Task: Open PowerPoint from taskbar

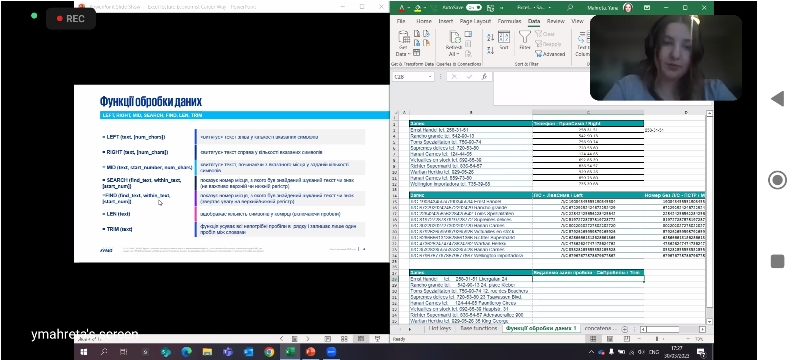Action: coord(310,352)
